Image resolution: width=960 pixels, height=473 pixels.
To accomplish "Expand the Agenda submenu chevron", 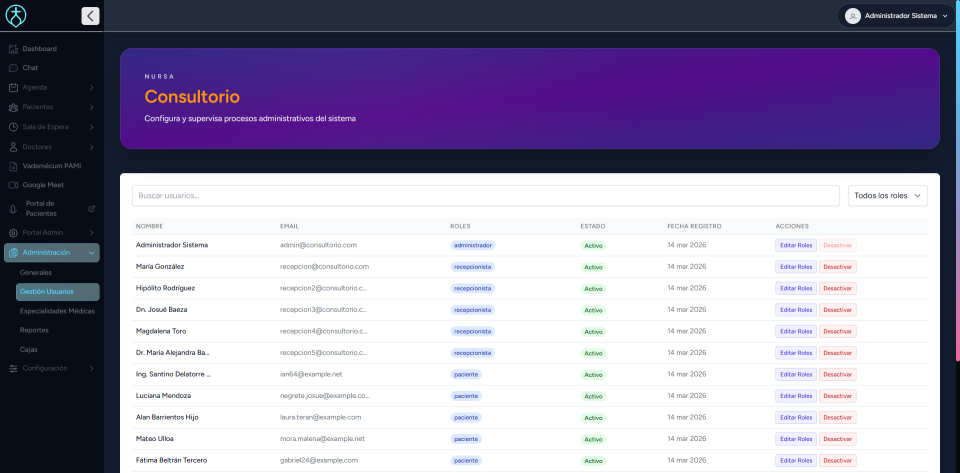I will click(91, 88).
